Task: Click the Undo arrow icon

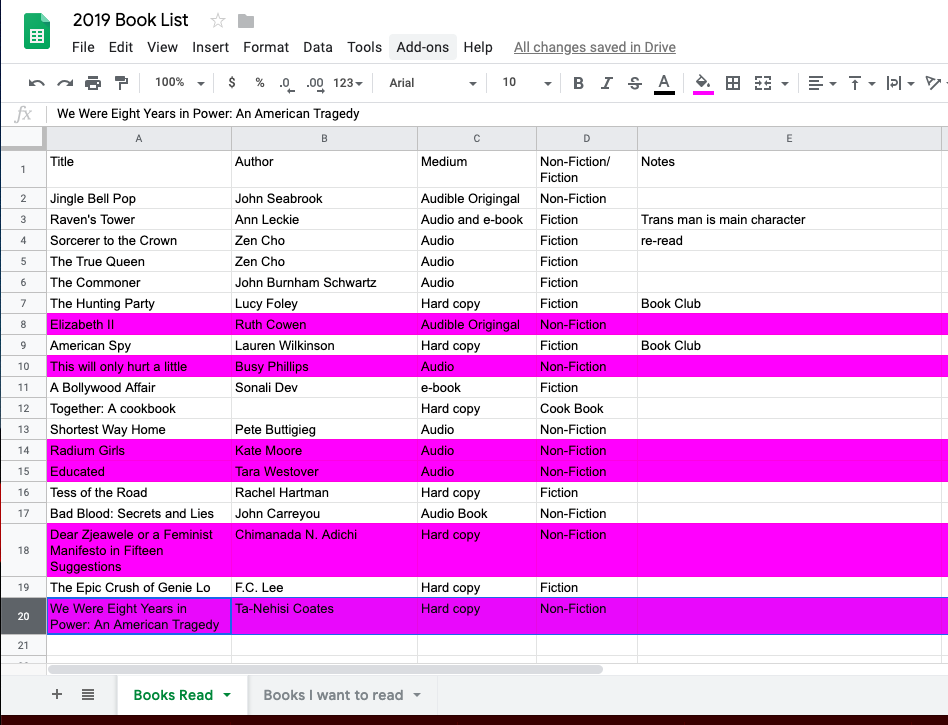Action: 36,83
